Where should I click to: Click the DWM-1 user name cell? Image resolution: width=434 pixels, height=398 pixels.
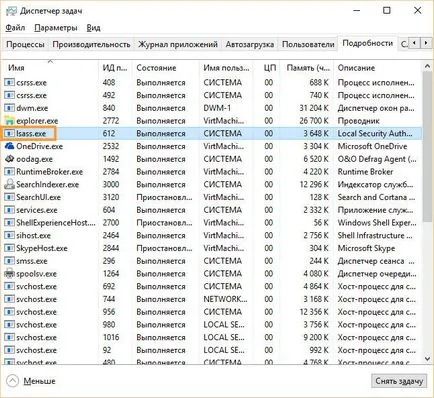(217, 108)
